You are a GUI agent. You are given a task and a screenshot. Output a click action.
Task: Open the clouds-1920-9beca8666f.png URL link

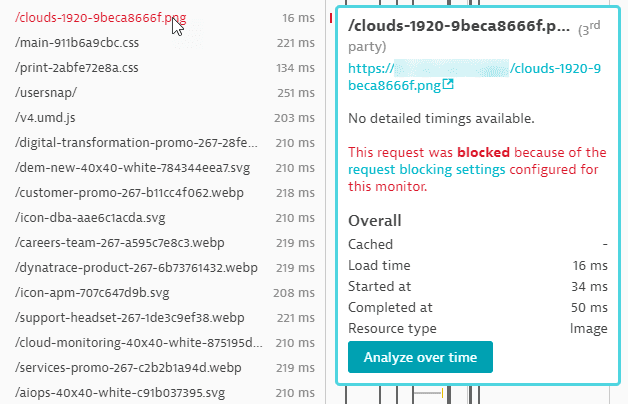(x=474, y=76)
